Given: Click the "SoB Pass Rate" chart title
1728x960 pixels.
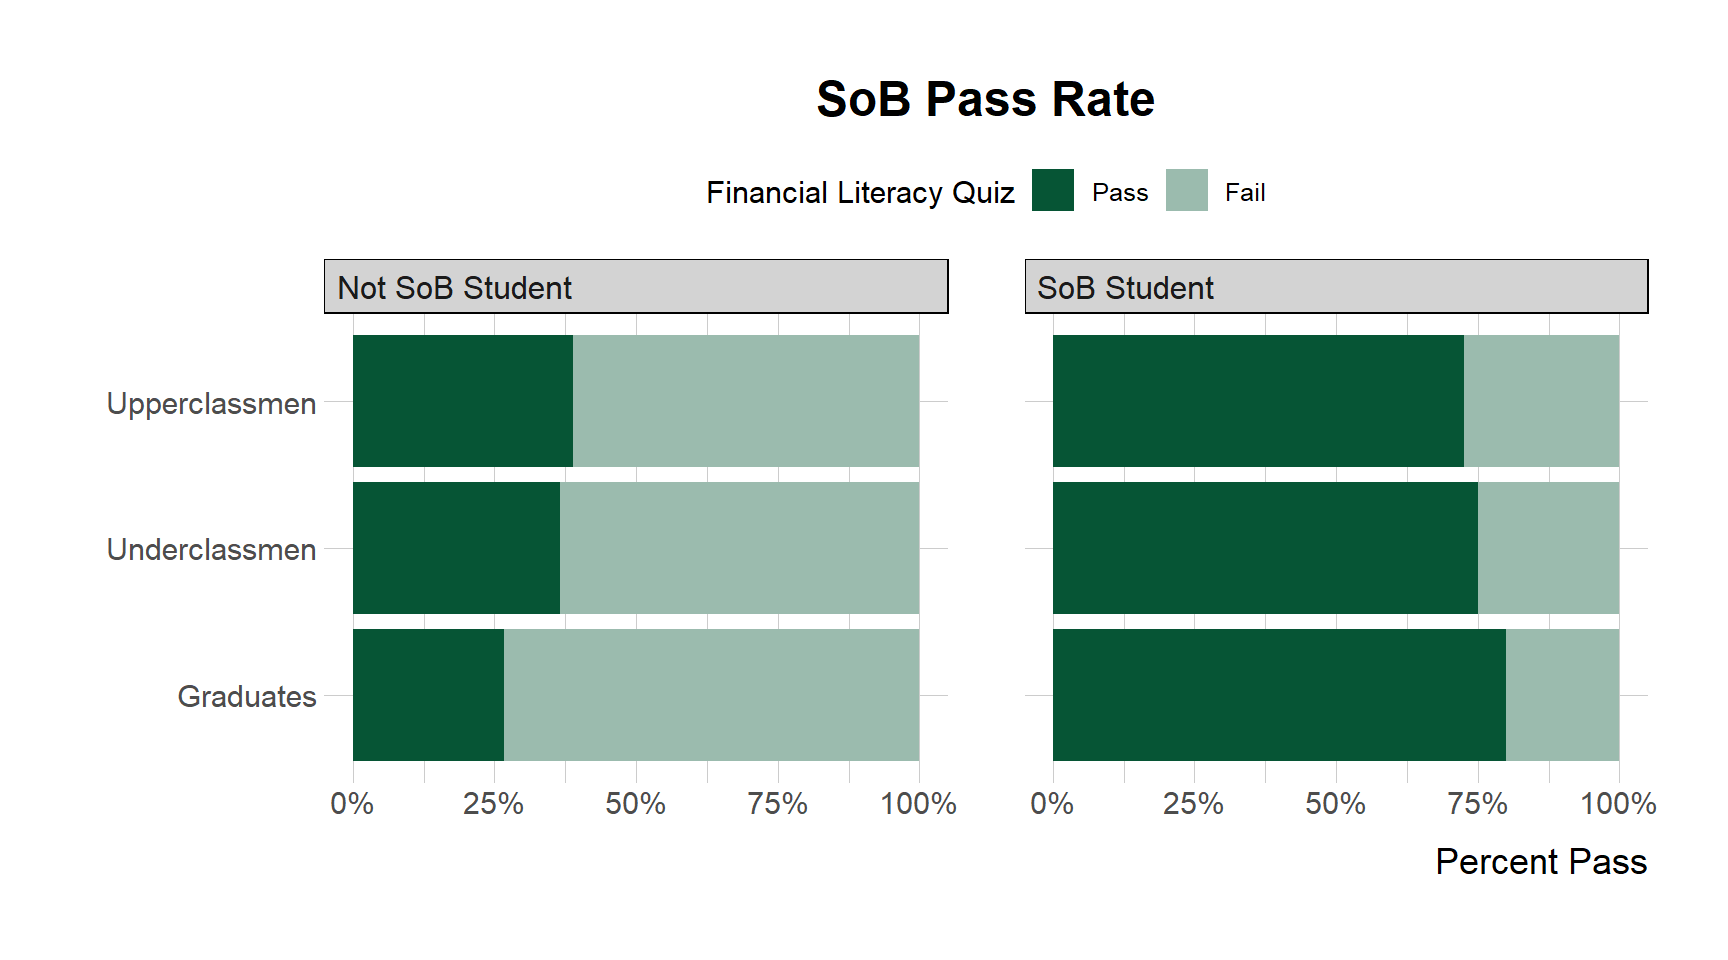Looking at the screenshot, I should coord(985,99).
